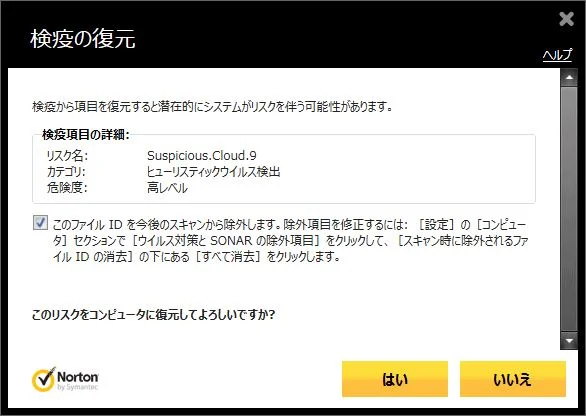Click the 危険度 label
Viewport: 586px width, 416px height.
[x=67, y=188]
